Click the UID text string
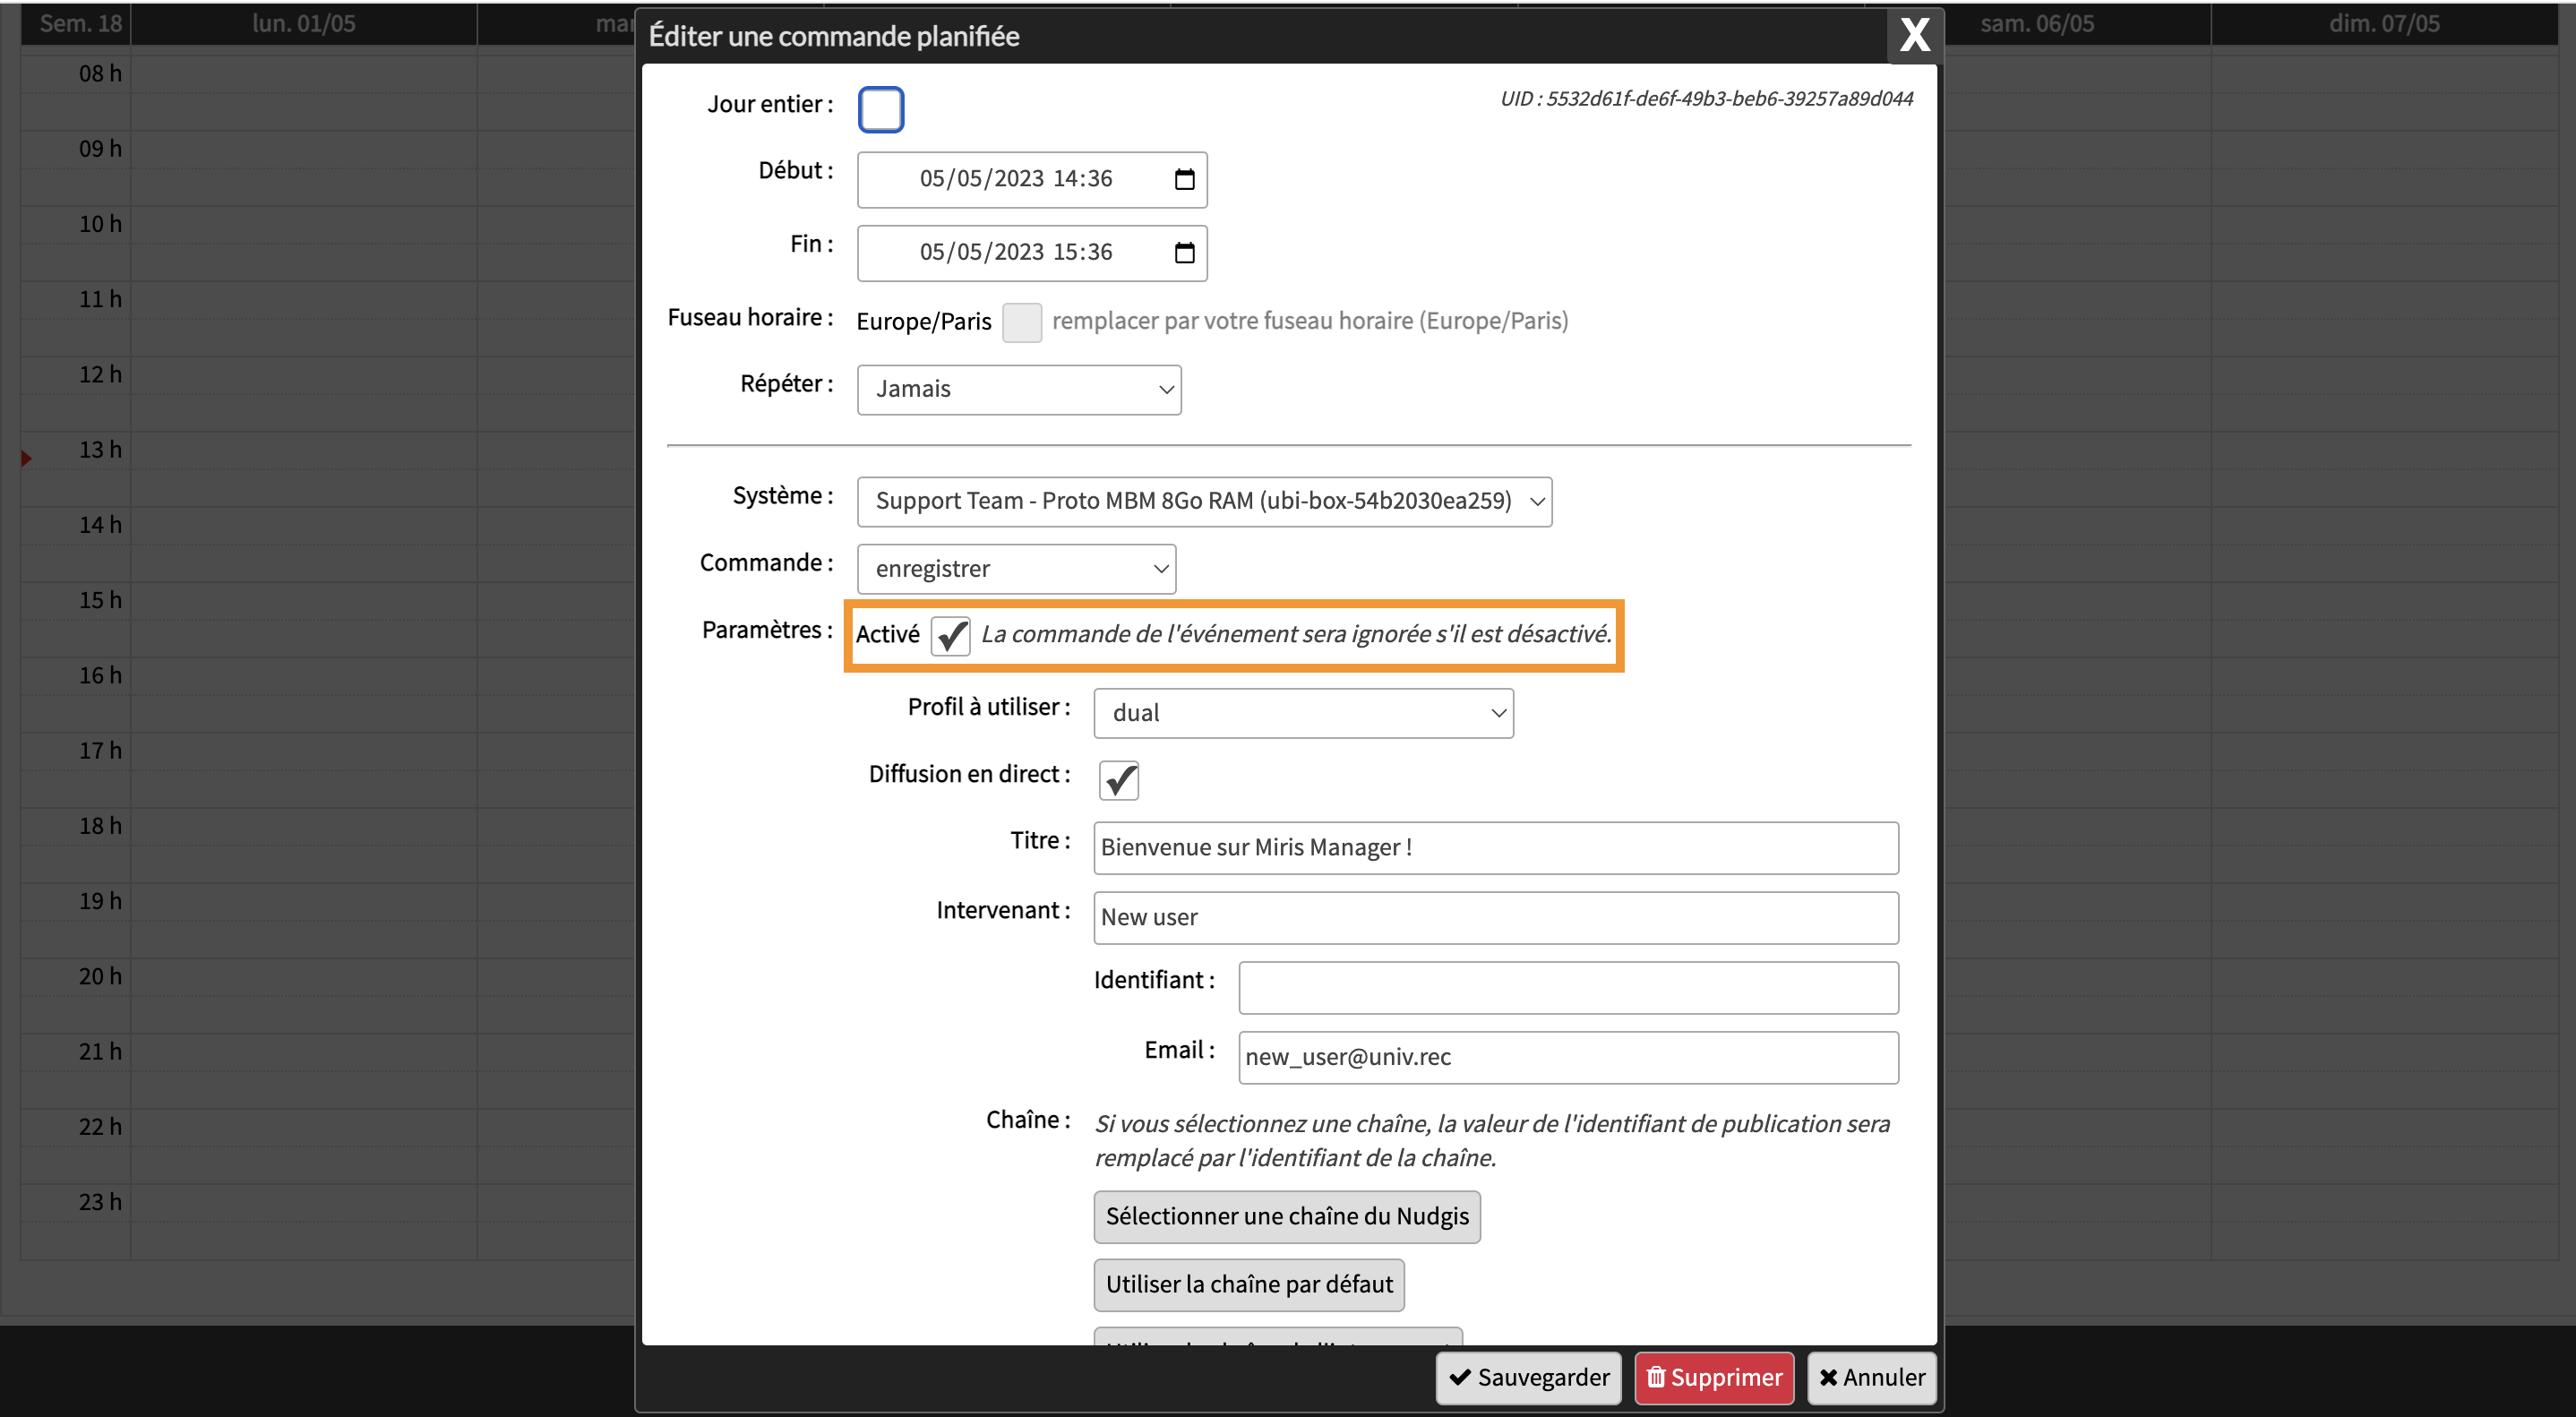The height and width of the screenshot is (1417, 2576). (1706, 98)
